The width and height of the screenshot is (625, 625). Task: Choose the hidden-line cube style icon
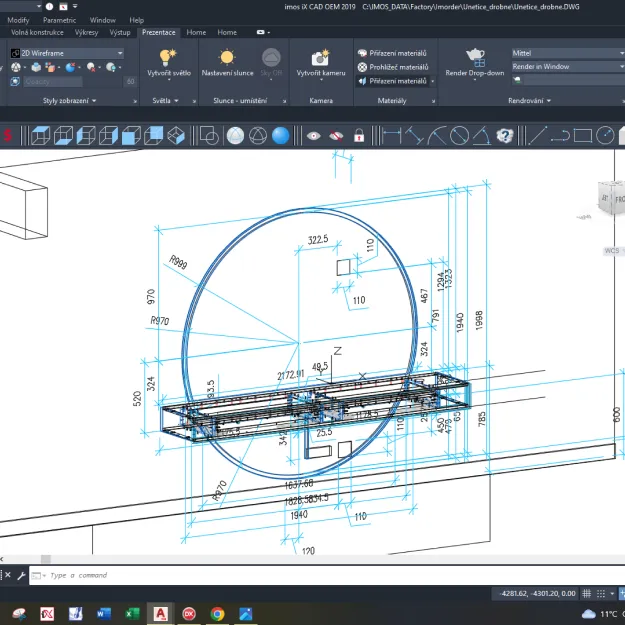click(86, 136)
